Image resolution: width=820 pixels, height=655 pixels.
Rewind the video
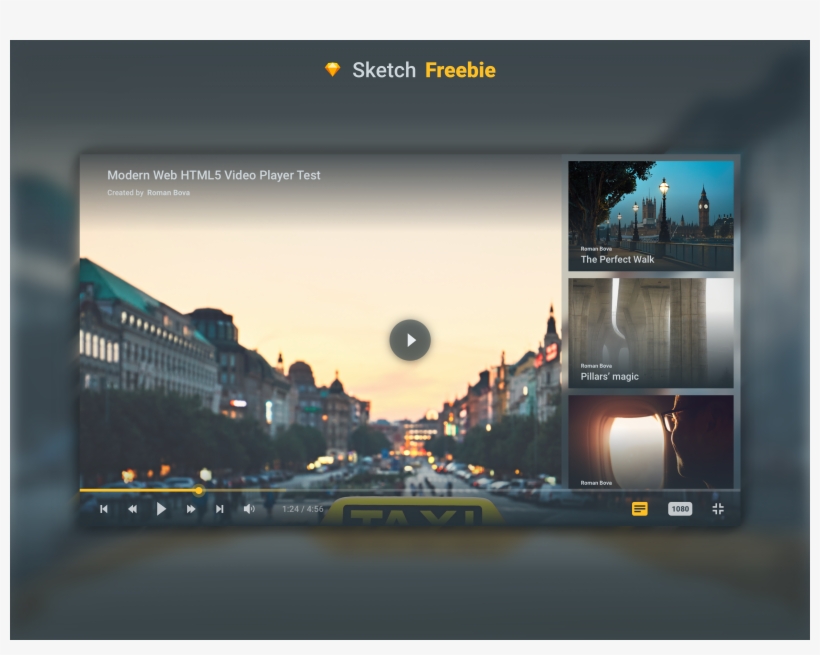132,509
